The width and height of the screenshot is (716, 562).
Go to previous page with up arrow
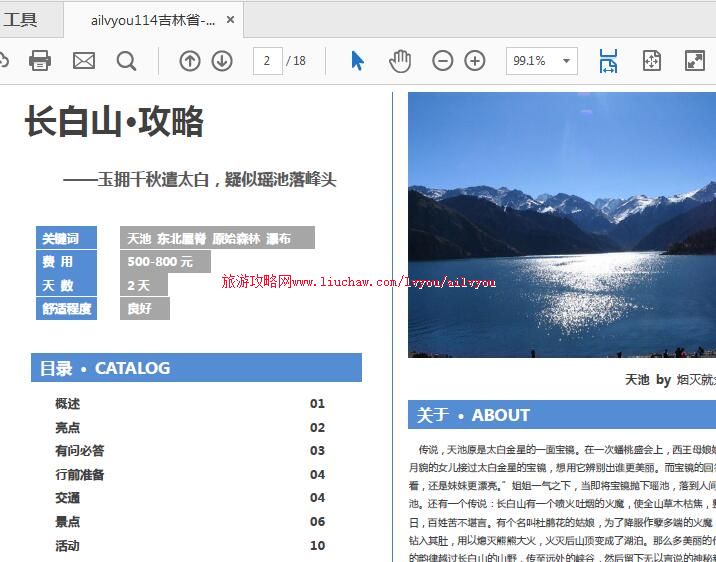190,61
